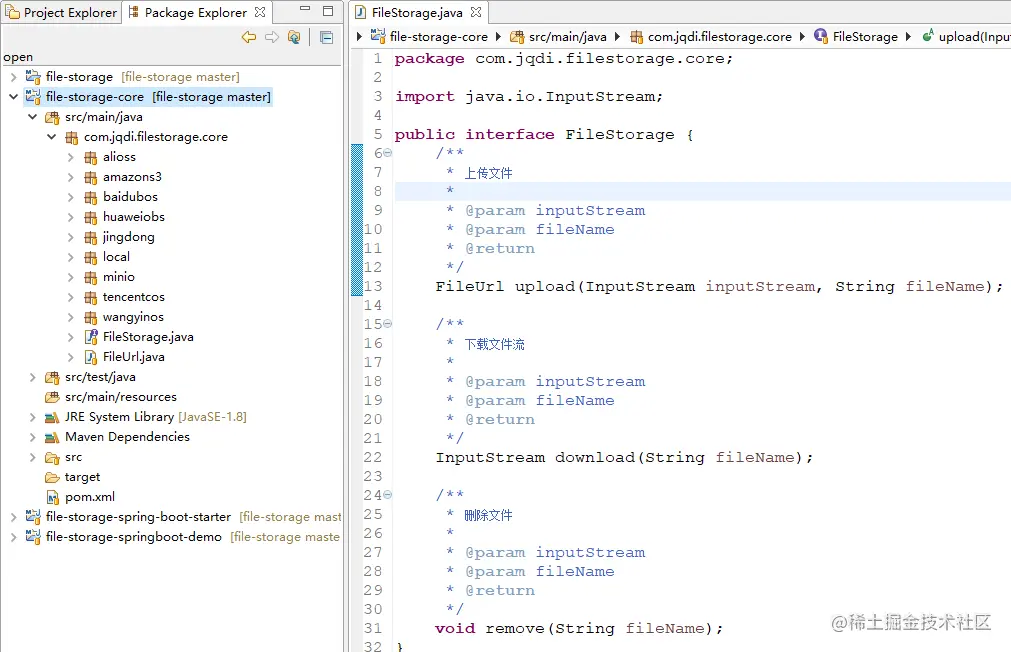Image resolution: width=1011 pixels, height=652 pixels.
Task: Select the wangyinos package row
Action: (x=133, y=317)
